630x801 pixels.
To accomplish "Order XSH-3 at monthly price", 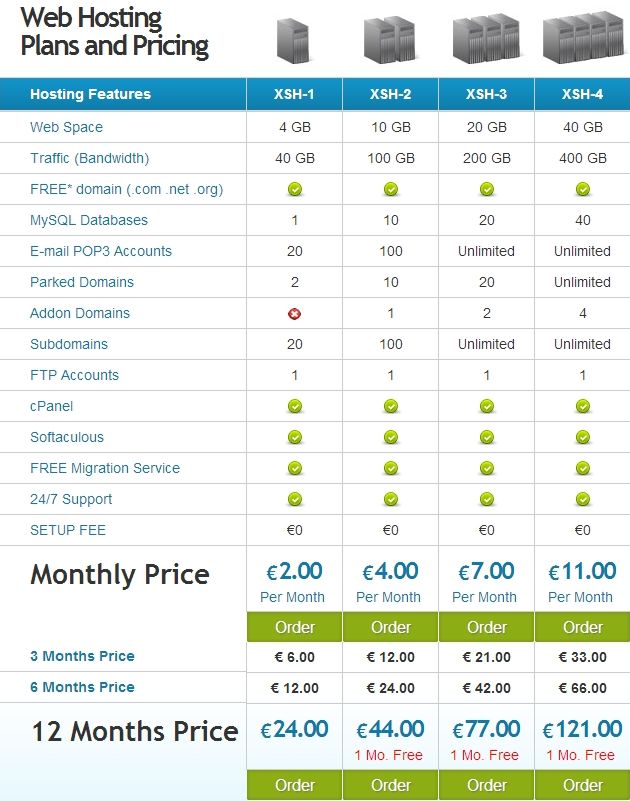I will (487, 627).
